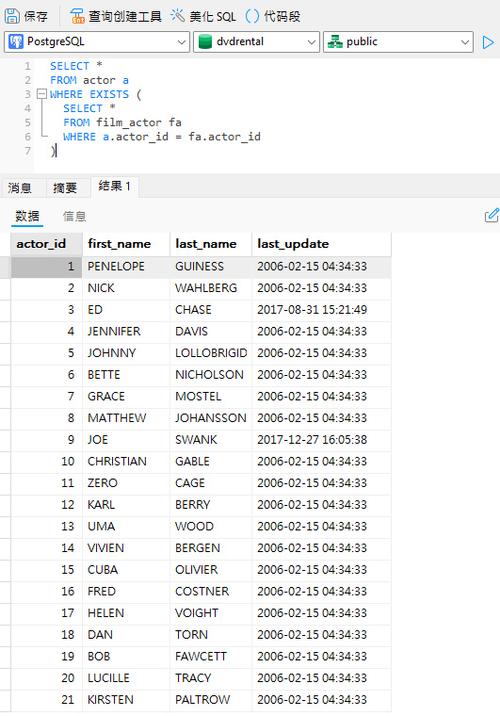
Task: Switch to the 摘要 summary tab
Action: pos(65,188)
